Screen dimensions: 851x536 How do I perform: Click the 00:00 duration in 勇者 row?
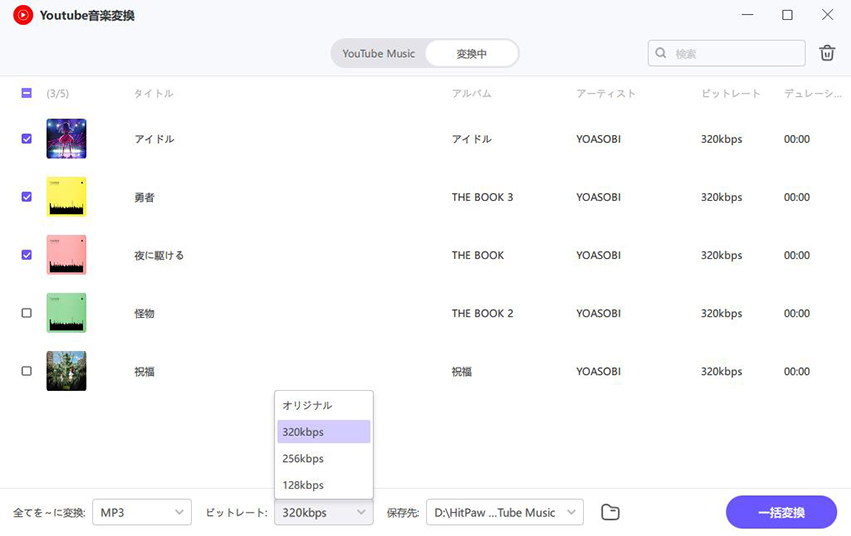[x=797, y=197]
